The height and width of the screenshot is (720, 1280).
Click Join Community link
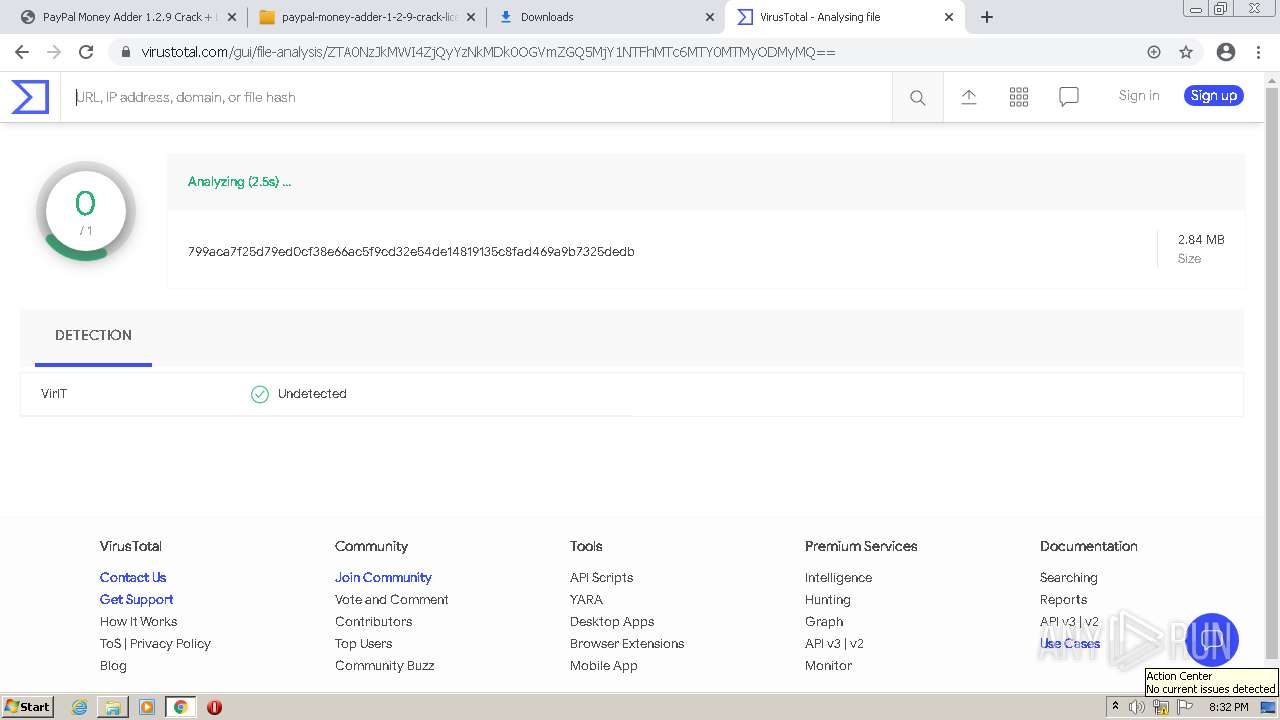point(383,578)
